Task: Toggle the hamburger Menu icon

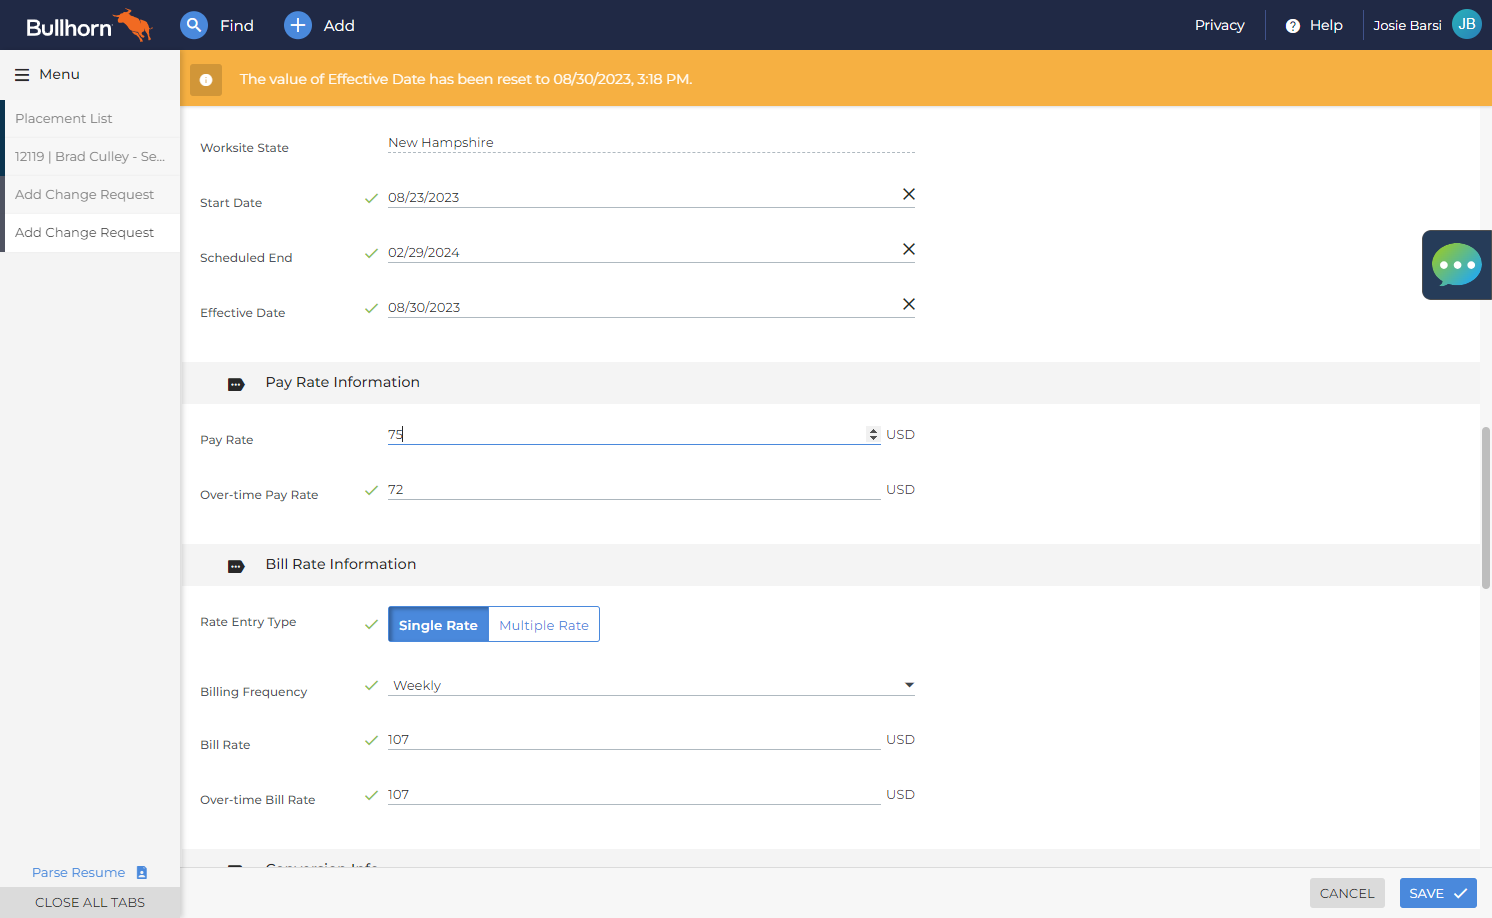Action: point(22,75)
